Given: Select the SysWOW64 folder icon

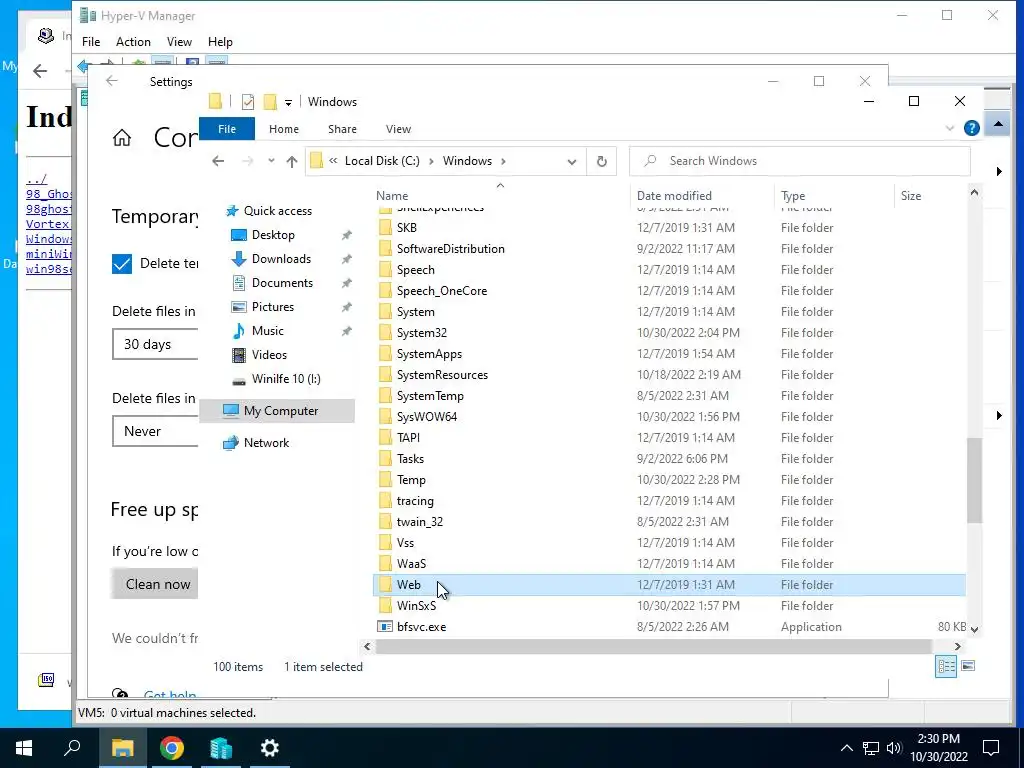Looking at the screenshot, I should pos(385,417).
